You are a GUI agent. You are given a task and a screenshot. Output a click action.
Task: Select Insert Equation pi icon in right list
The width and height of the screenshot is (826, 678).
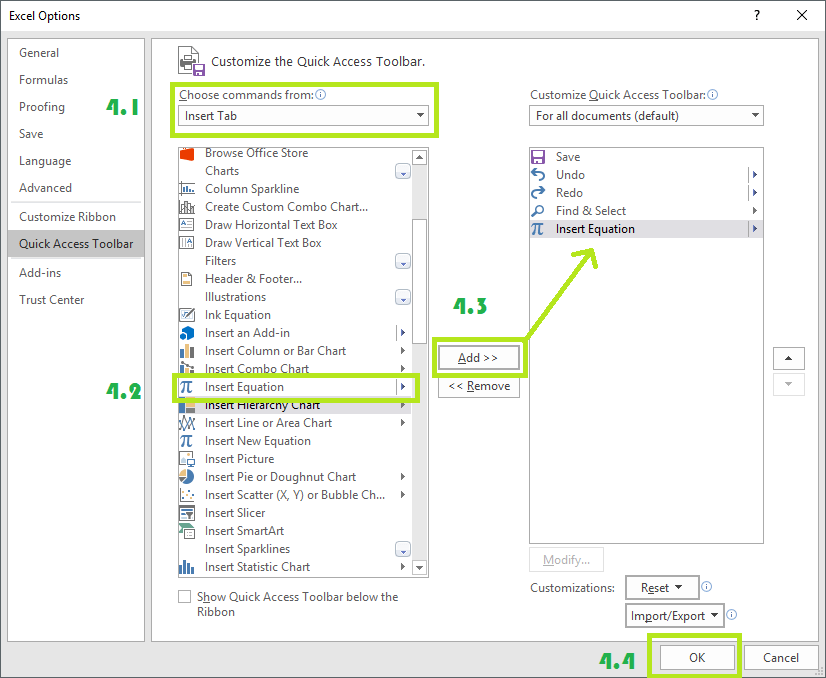pyautogui.click(x=537, y=229)
